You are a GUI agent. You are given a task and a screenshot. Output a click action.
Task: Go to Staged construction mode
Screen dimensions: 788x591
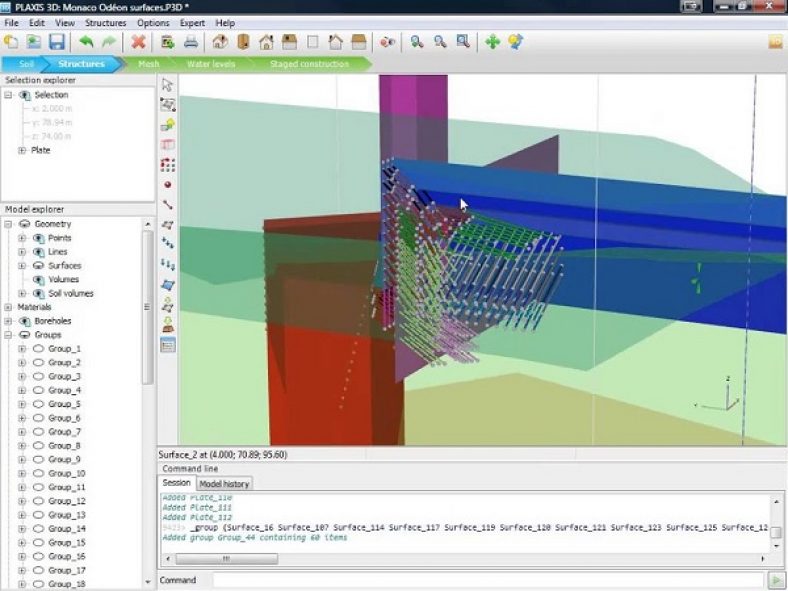point(309,64)
